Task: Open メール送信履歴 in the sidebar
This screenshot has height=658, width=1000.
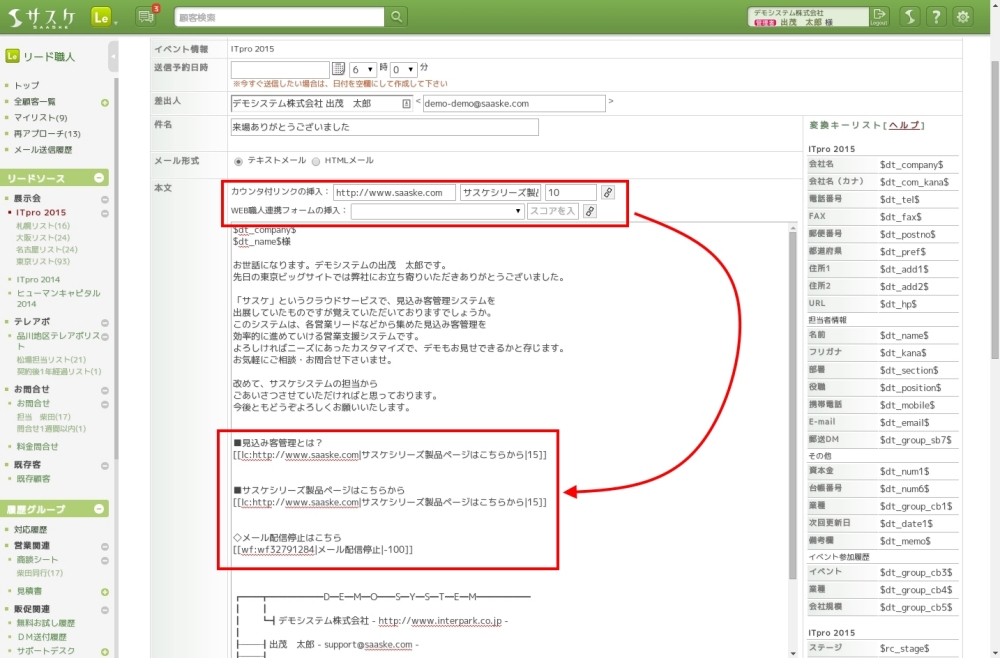Action: pyautogui.click(x=43, y=149)
